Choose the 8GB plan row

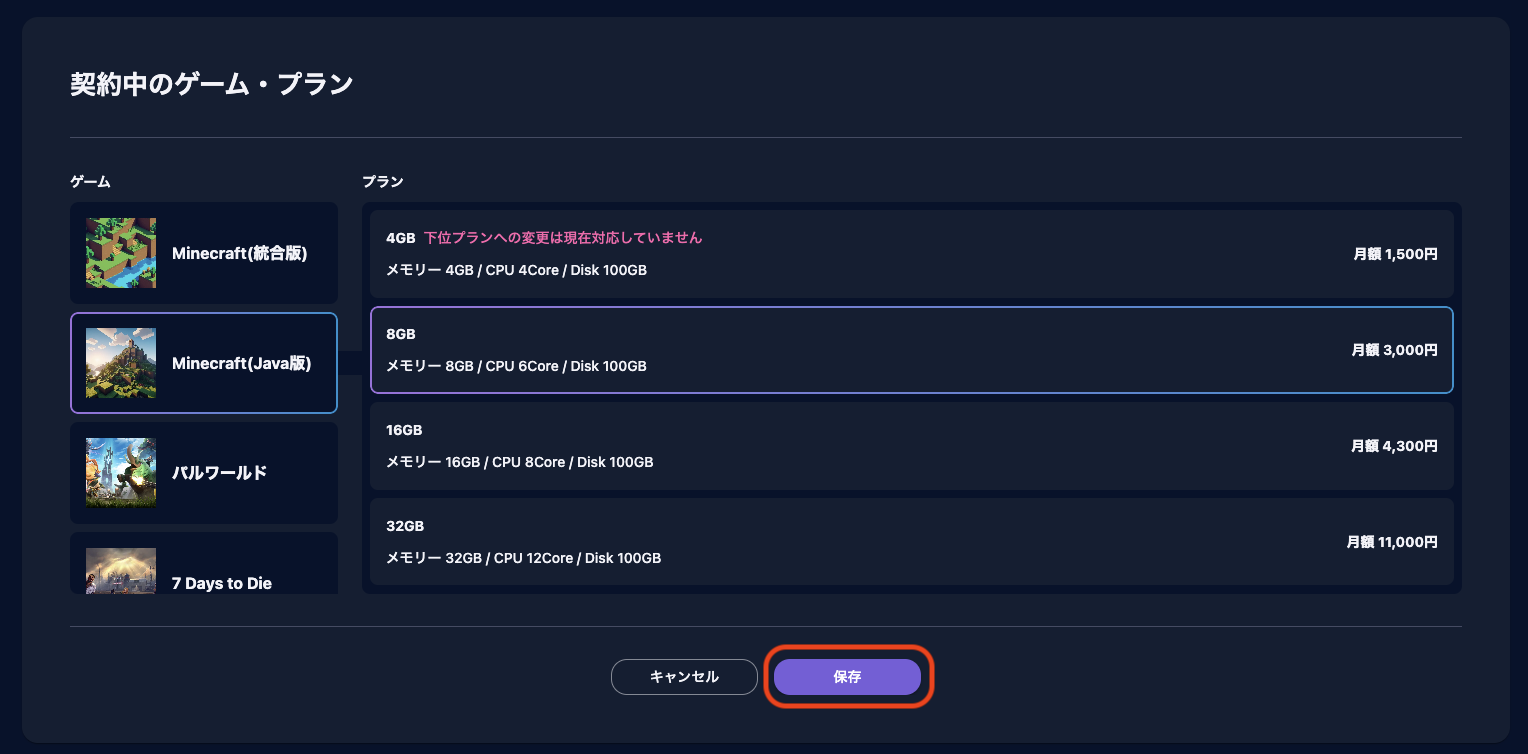912,350
